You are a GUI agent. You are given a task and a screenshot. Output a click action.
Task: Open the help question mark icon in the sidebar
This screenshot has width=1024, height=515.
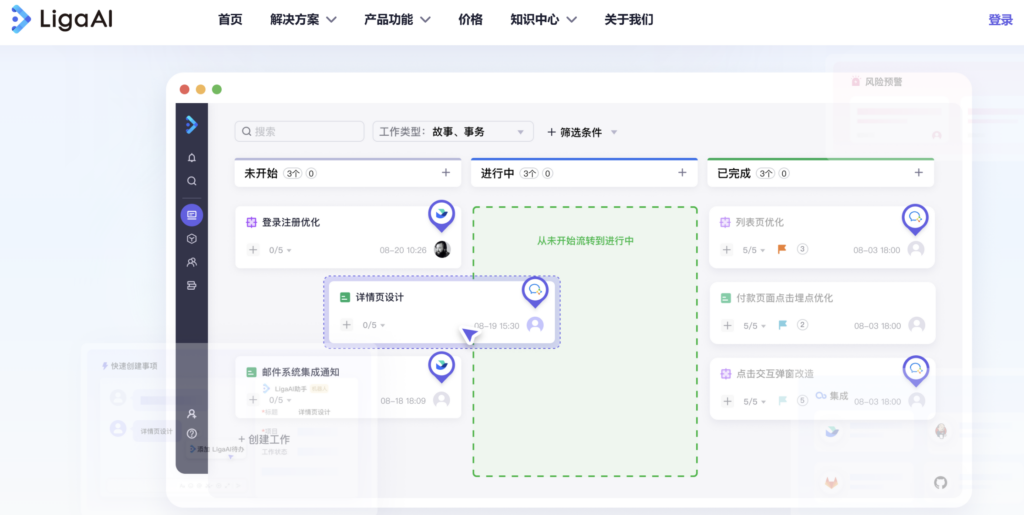191,433
